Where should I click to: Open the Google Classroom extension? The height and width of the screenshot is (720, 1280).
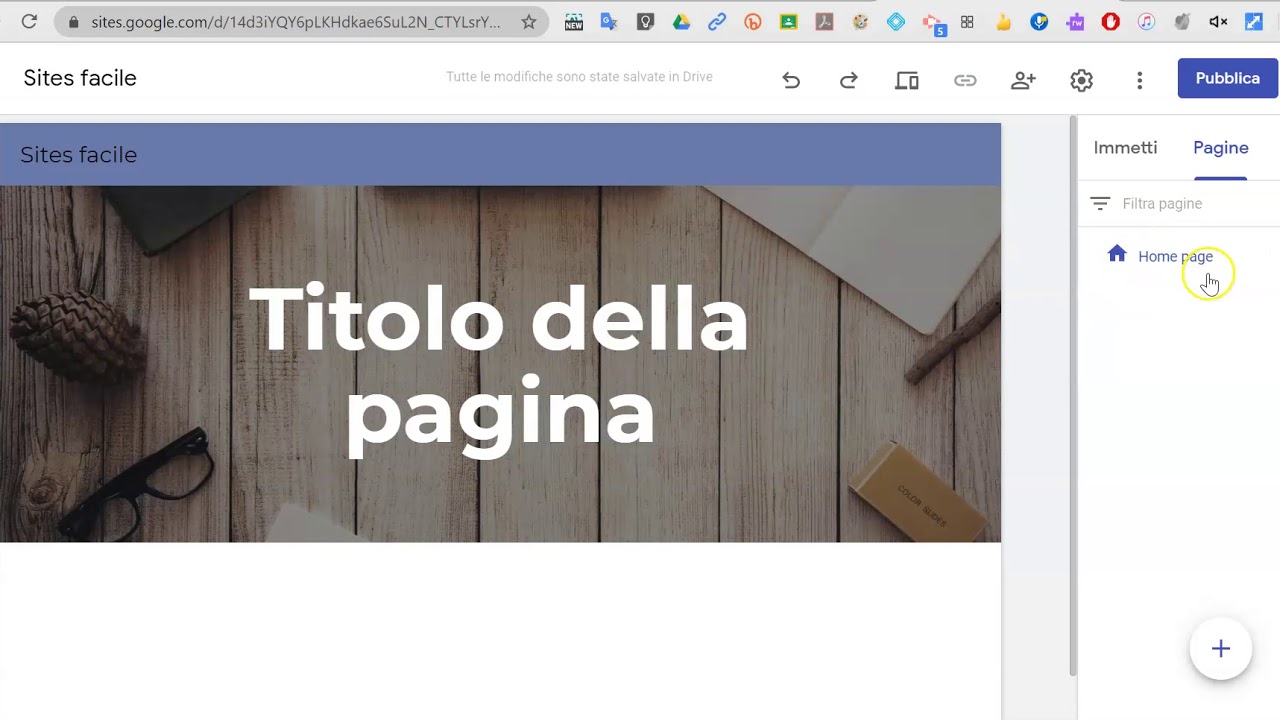click(x=789, y=21)
